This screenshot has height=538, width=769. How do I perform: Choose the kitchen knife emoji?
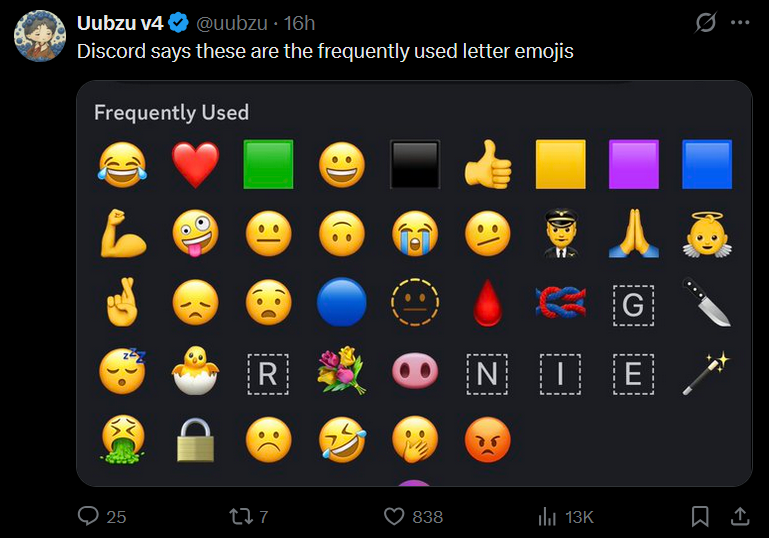[707, 302]
